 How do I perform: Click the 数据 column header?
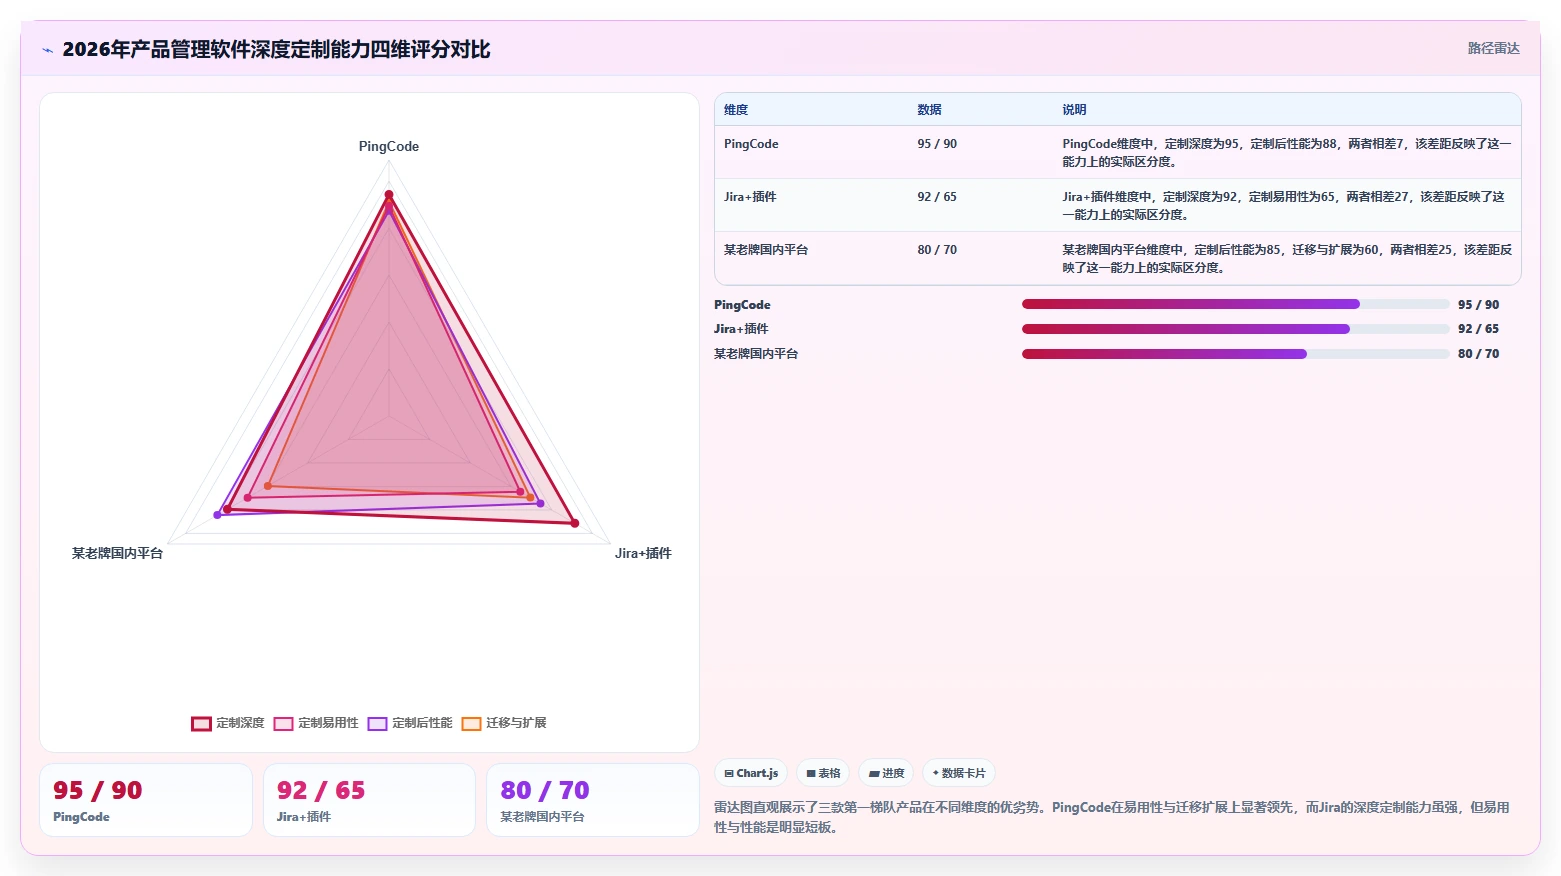click(x=929, y=110)
